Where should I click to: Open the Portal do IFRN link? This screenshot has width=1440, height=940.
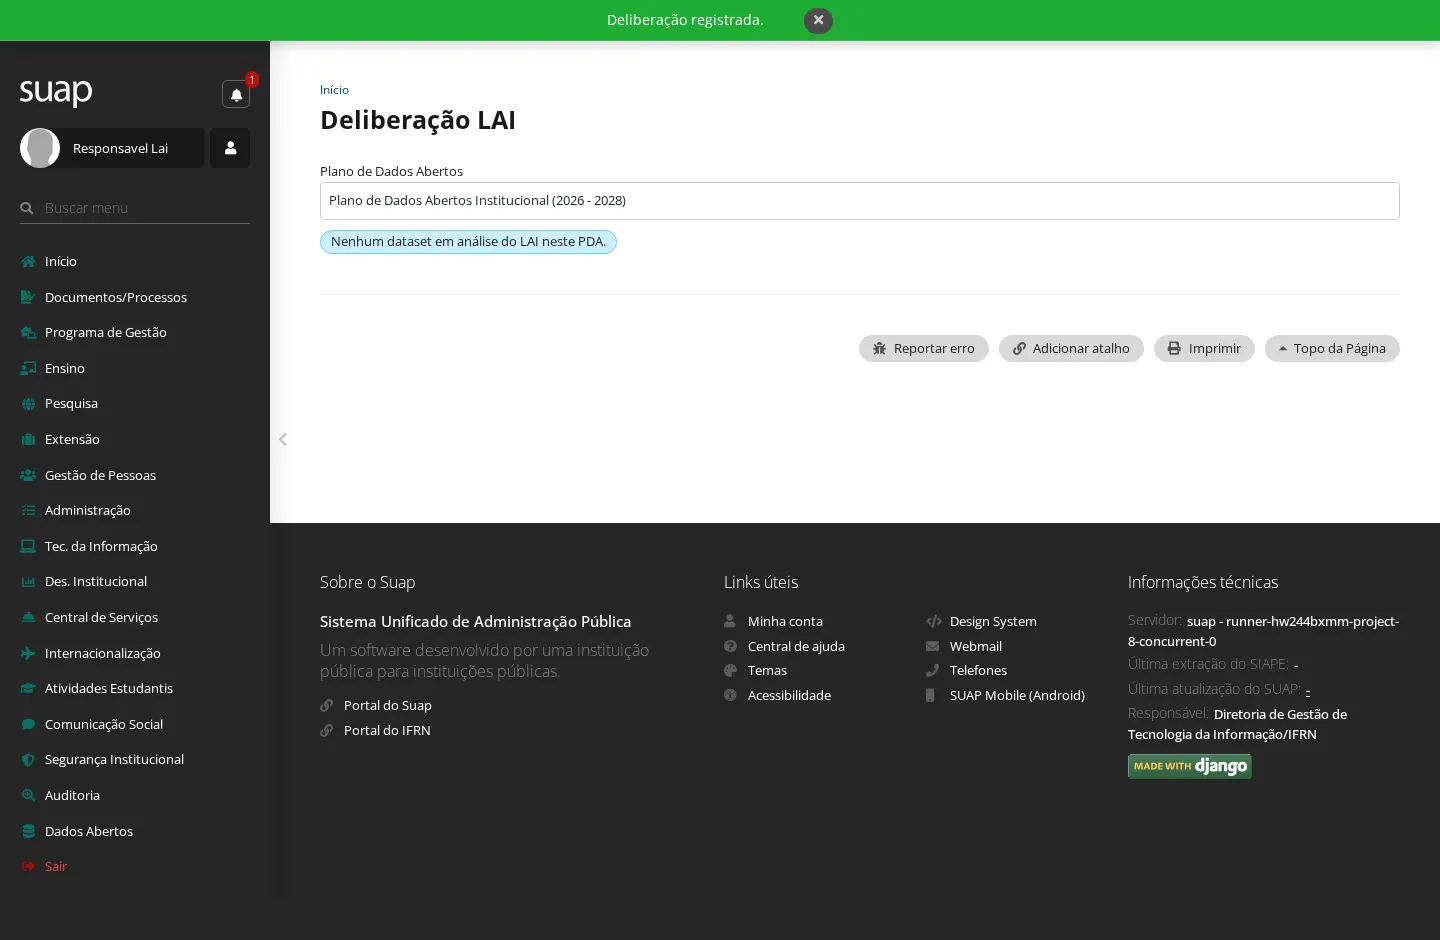(387, 730)
